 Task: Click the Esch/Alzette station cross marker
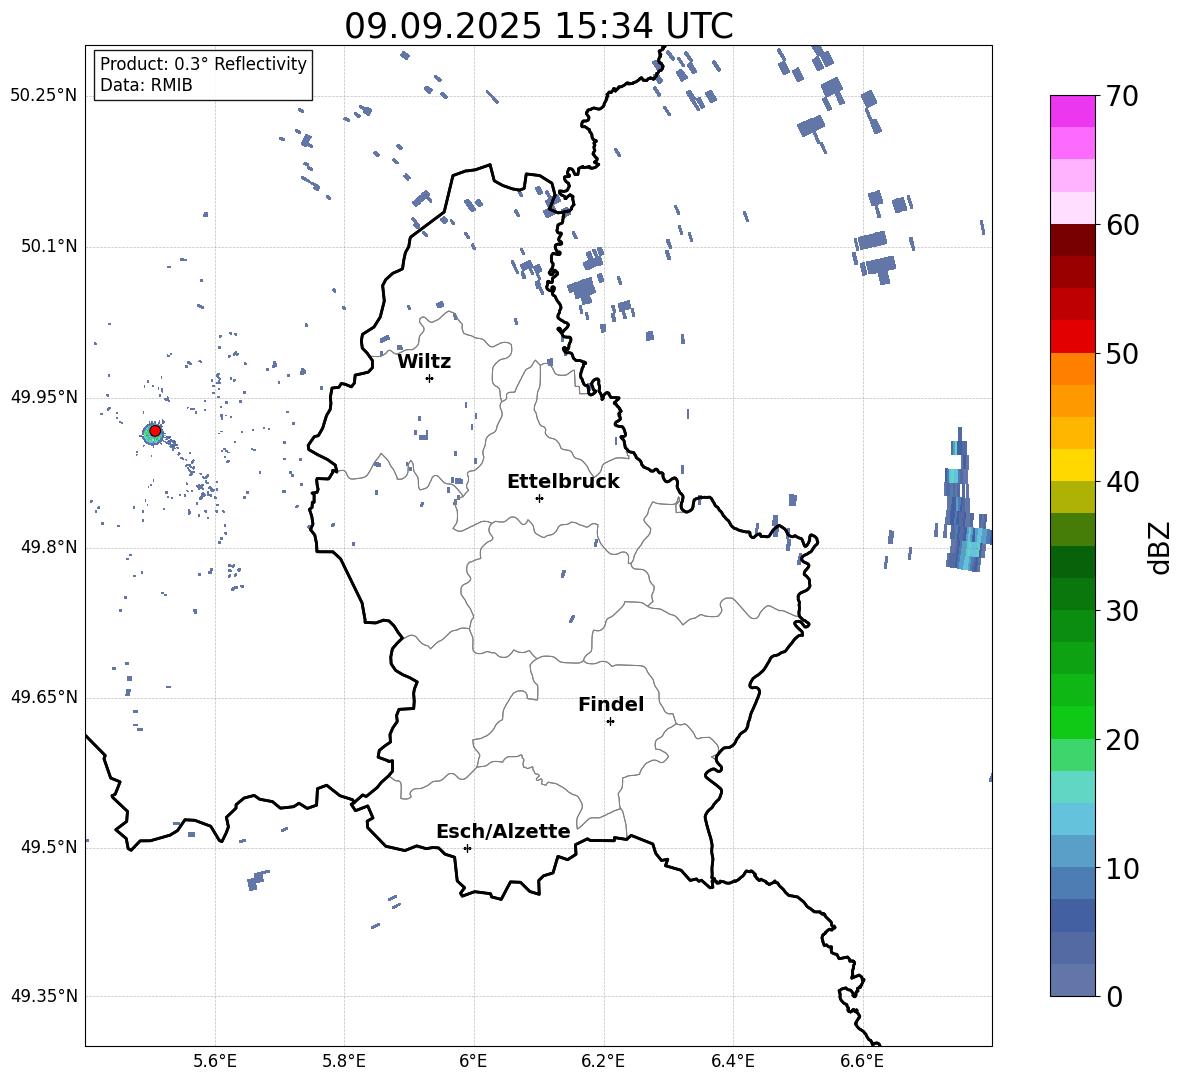click(x=467, y=848)
